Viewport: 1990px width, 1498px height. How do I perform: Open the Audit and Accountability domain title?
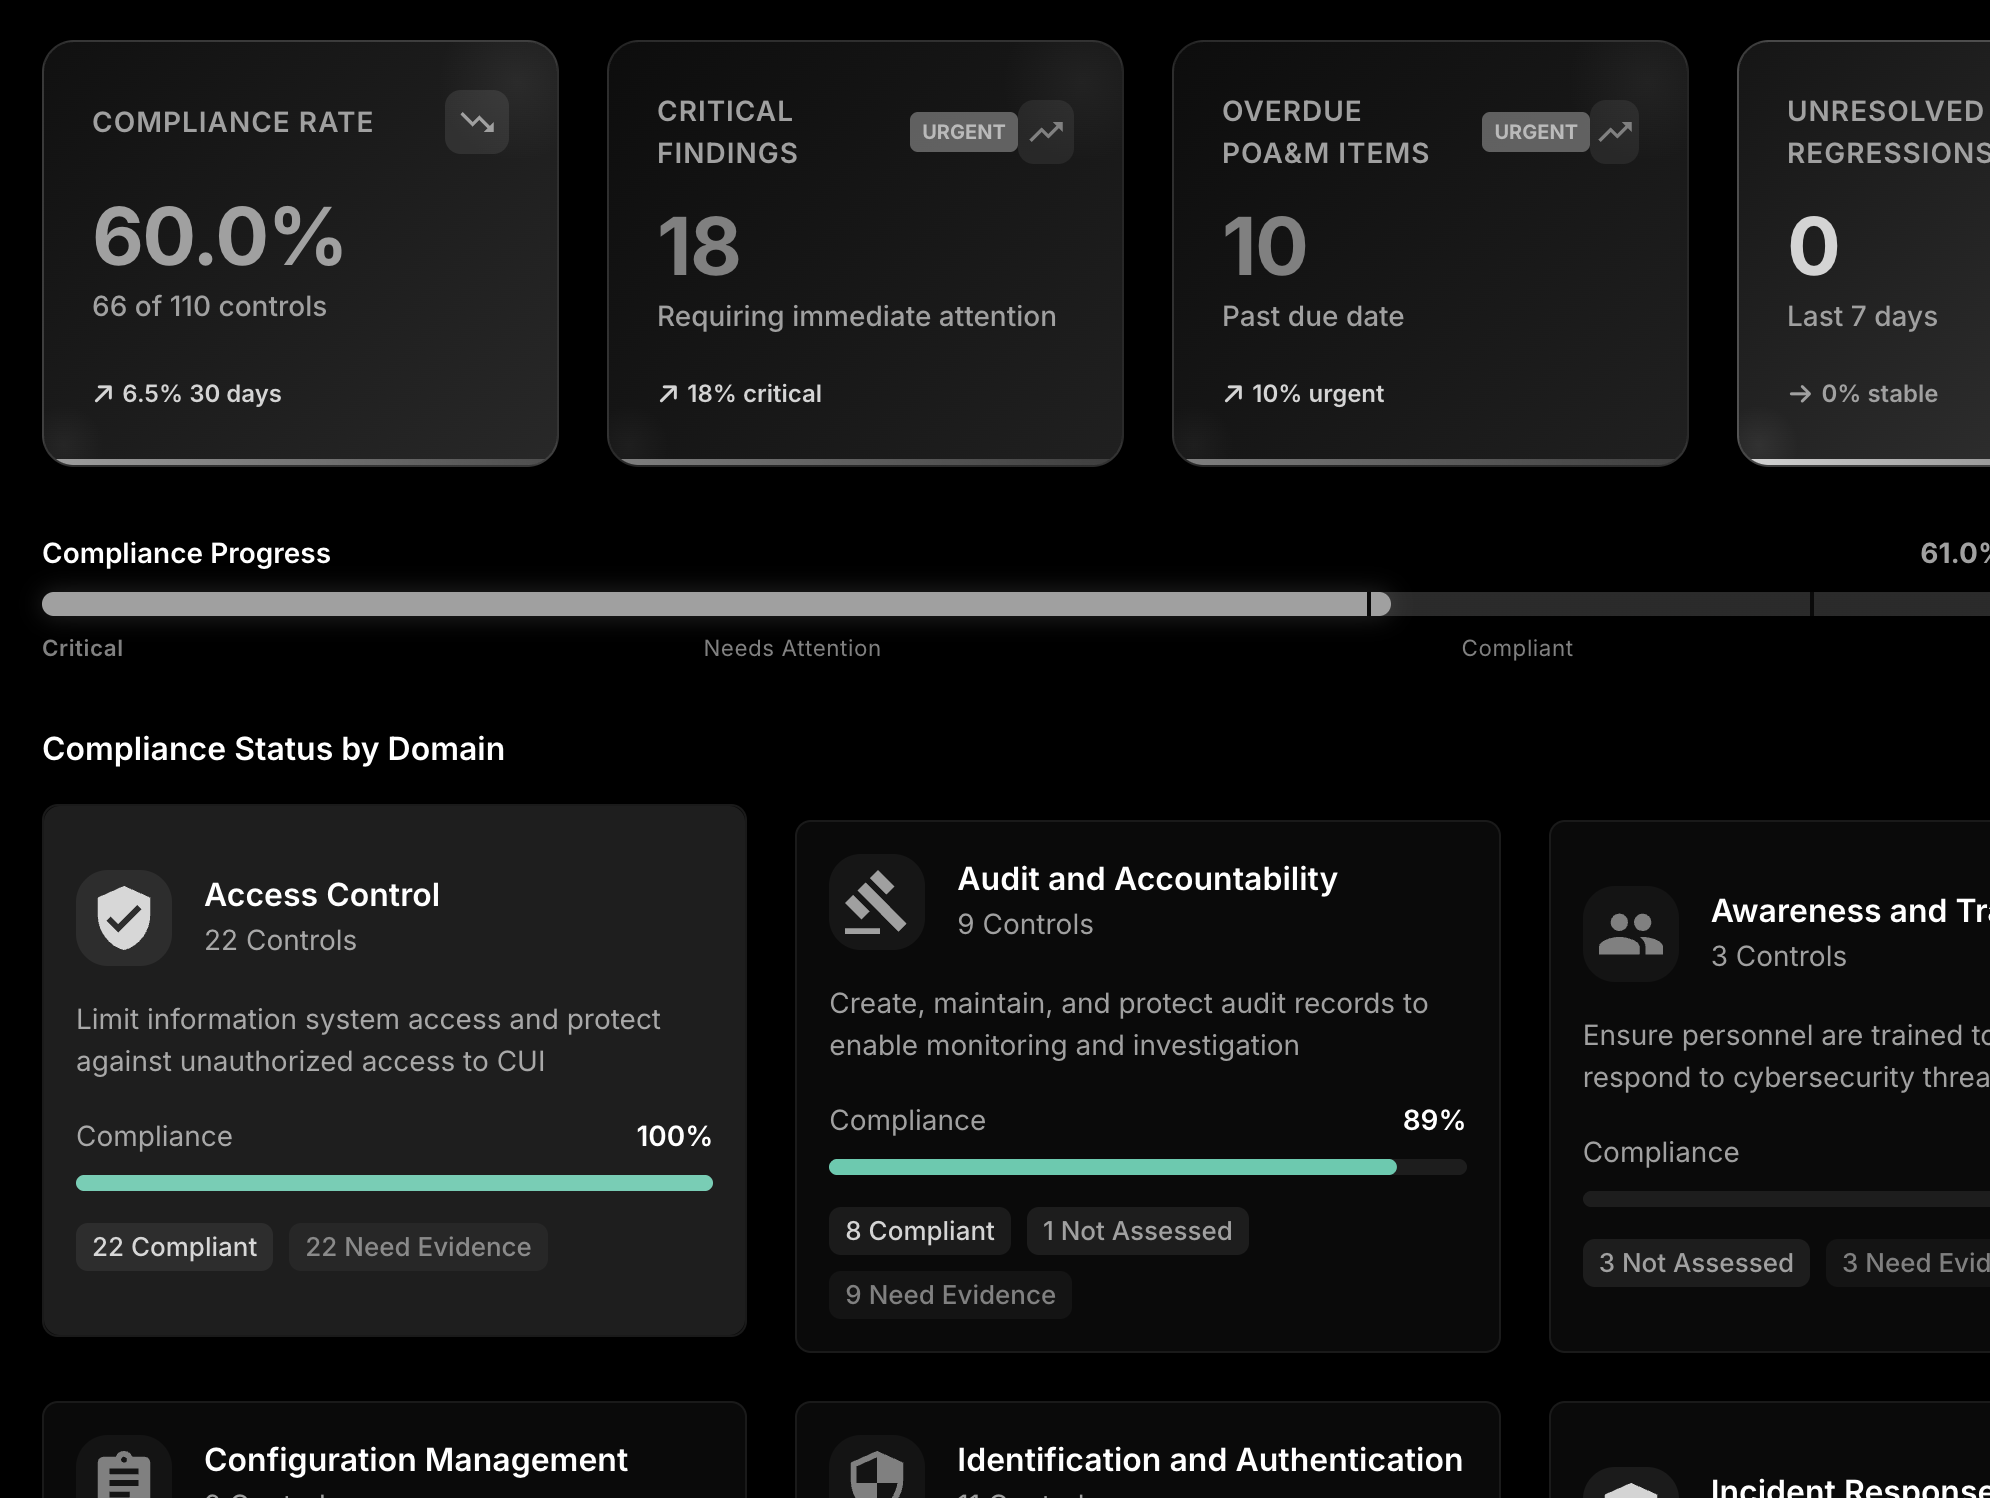(x=1147, y=879)
